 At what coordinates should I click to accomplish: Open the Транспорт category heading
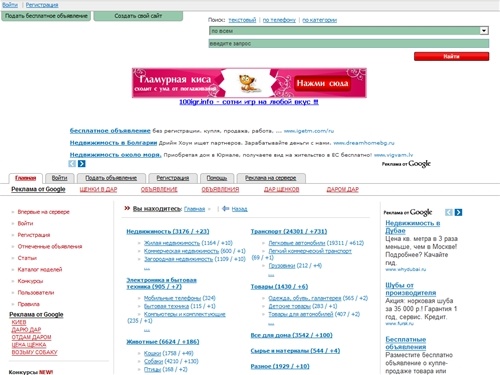tap(289, 231)
